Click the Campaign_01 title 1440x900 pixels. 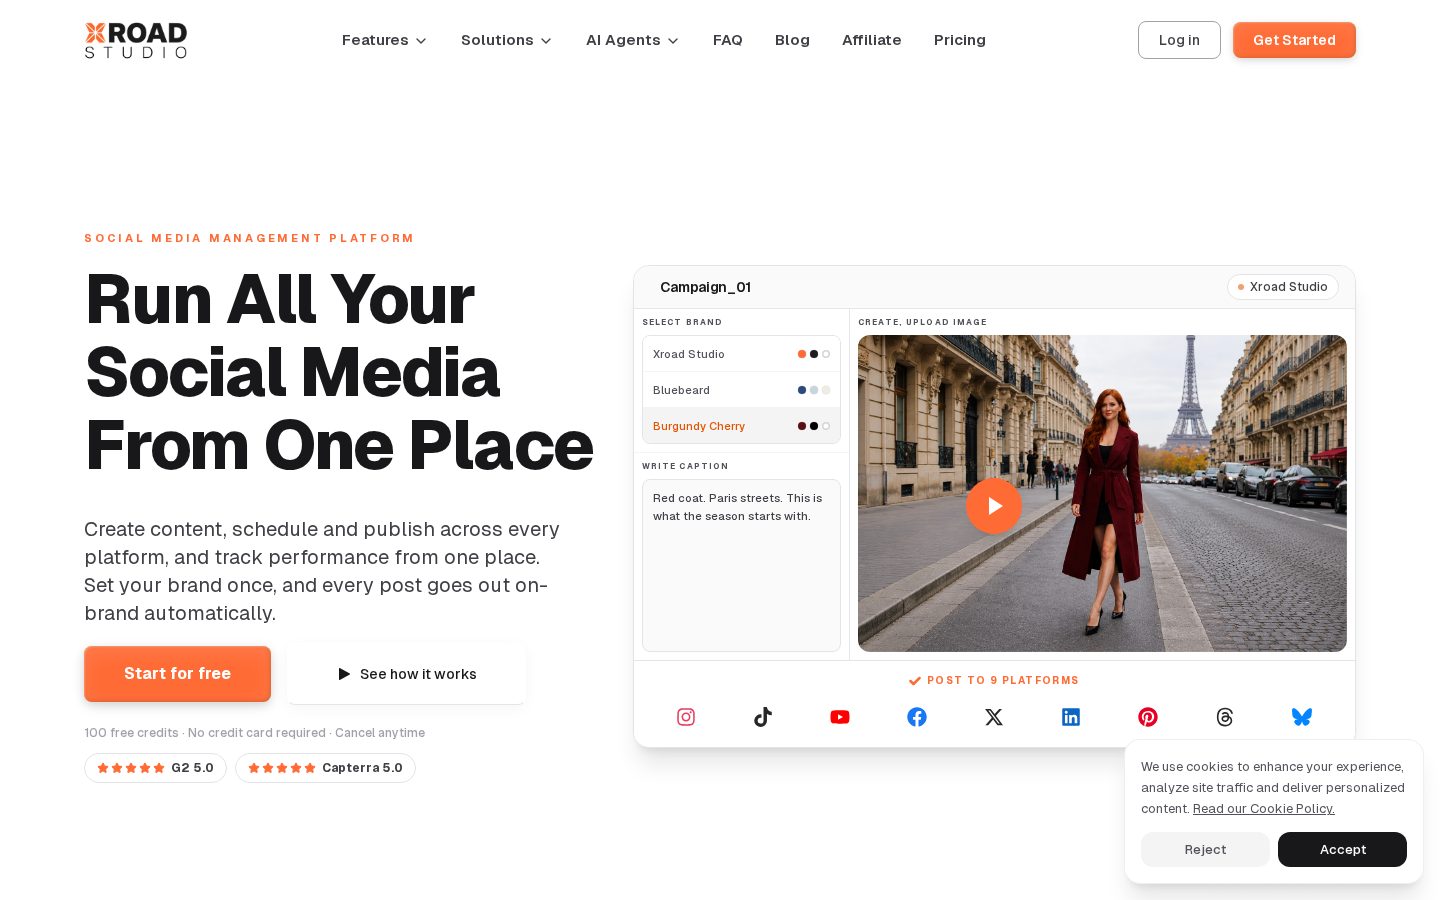[705, 287]
